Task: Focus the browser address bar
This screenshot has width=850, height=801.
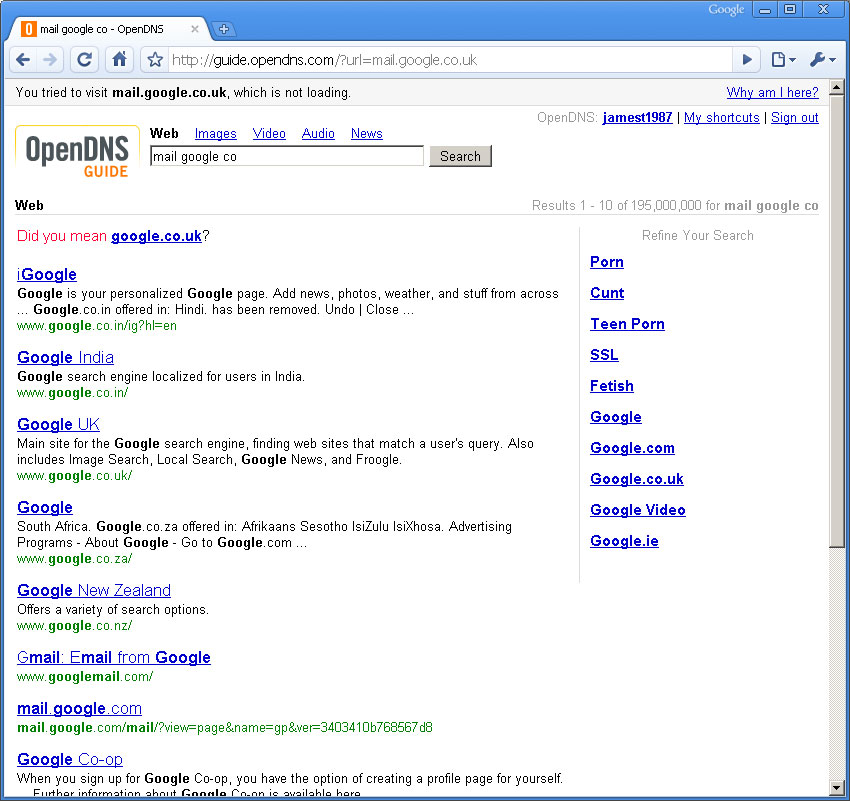Action: (x=450, y=60)
